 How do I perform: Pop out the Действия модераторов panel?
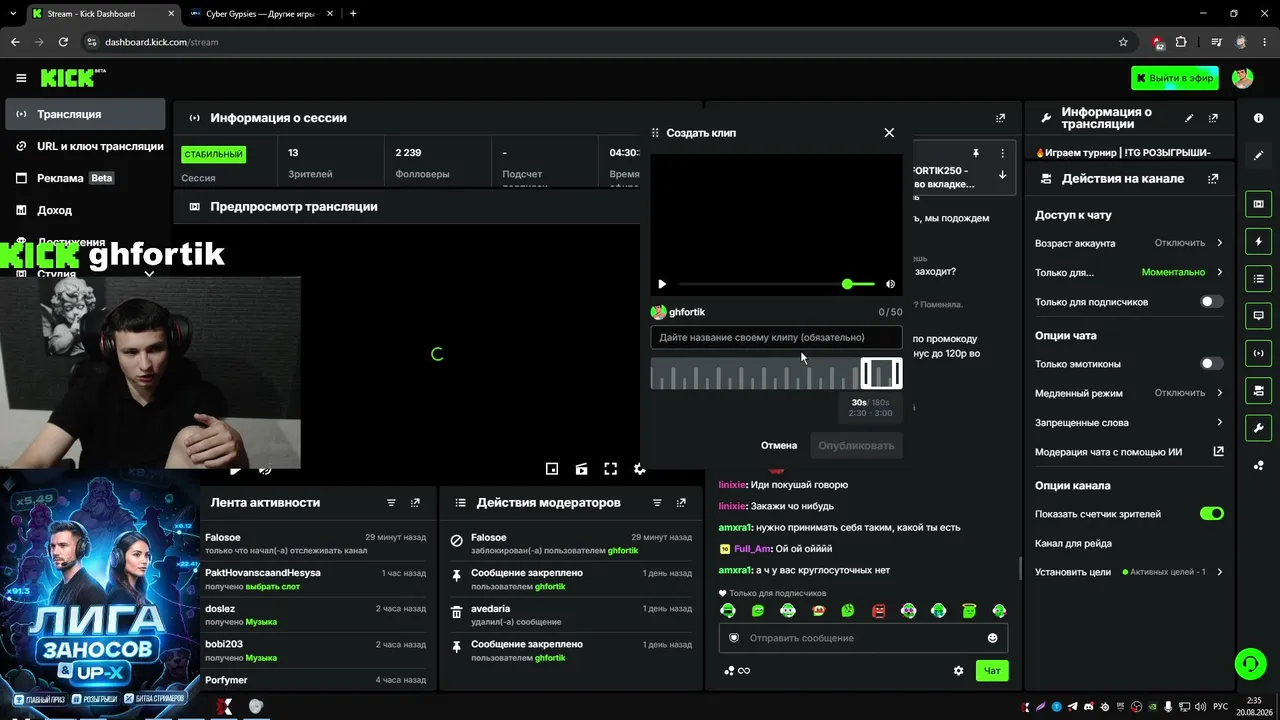(x=681, y=503)
